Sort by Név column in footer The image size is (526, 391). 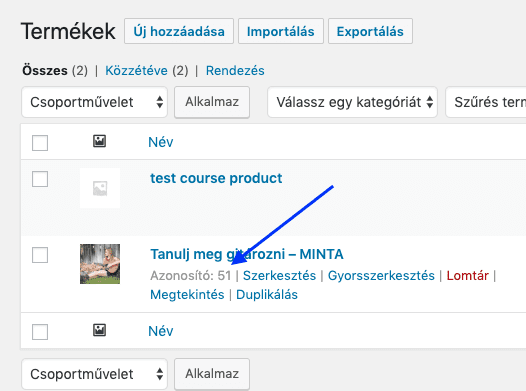coord(161,331)
